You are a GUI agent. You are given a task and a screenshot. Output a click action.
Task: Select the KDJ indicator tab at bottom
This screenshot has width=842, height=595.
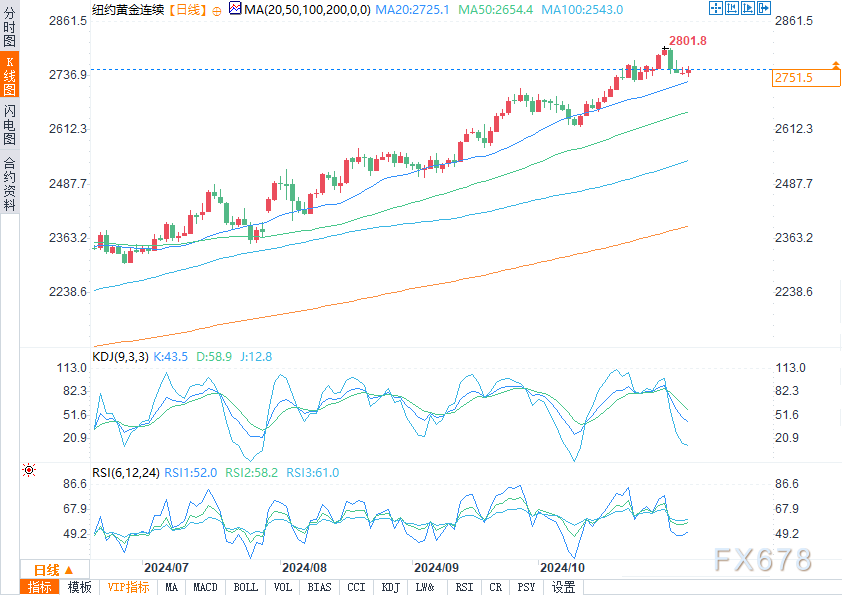pos(390,587)
